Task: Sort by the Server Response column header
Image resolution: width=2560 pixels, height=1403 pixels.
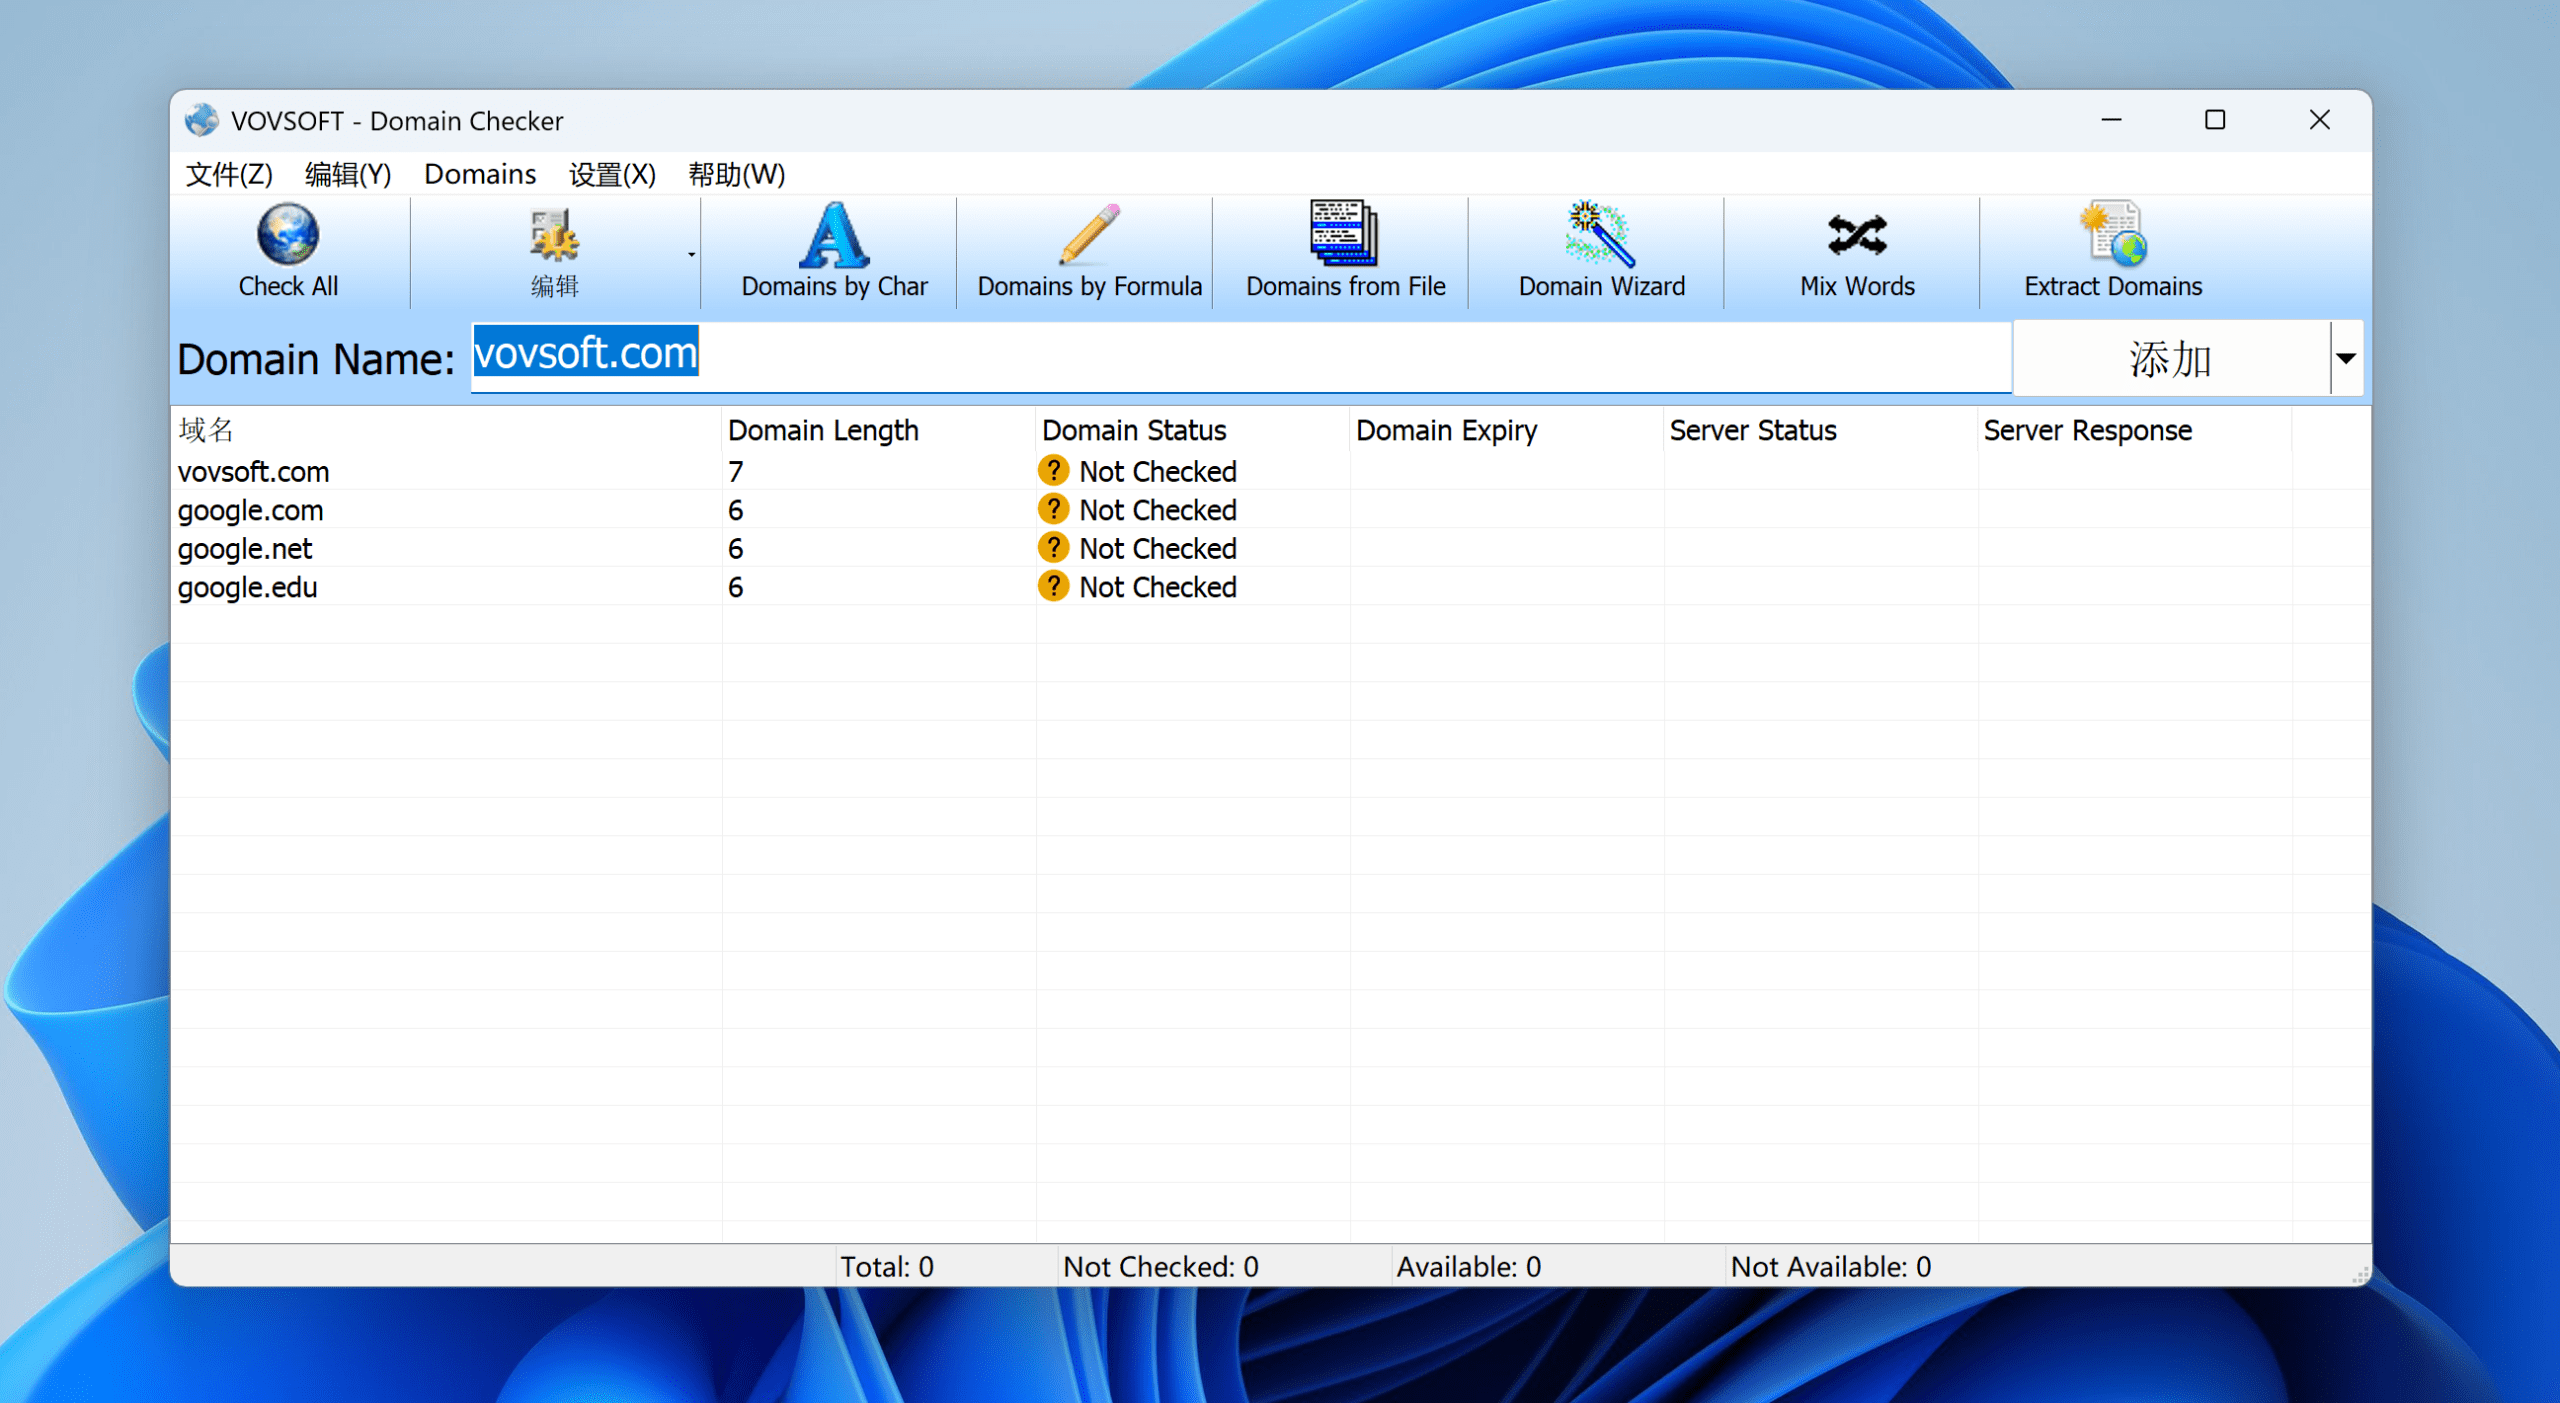Action: point(2134,430)
